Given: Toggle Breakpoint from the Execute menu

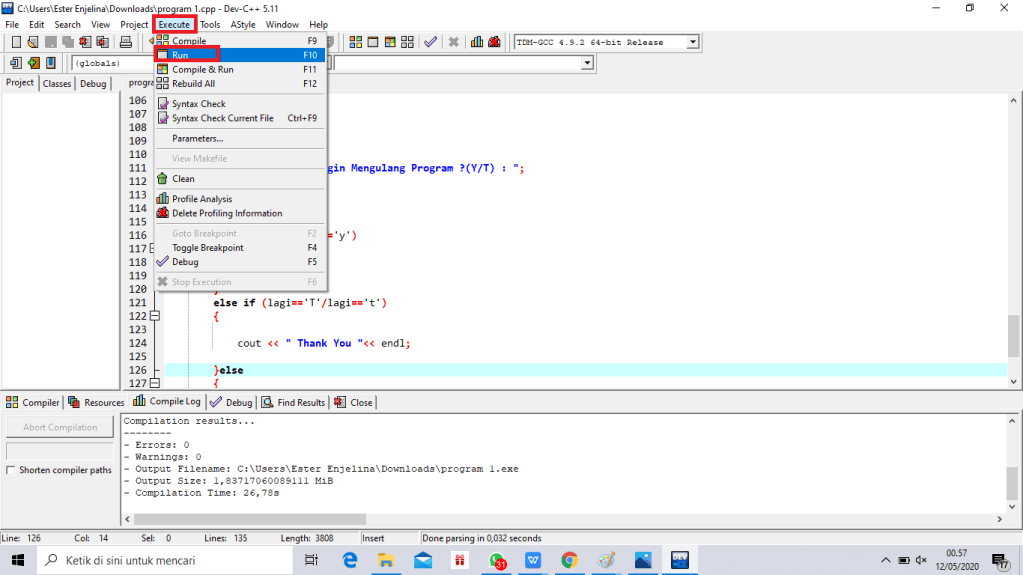Looking at the screenshot, I should tap(207, 248).
